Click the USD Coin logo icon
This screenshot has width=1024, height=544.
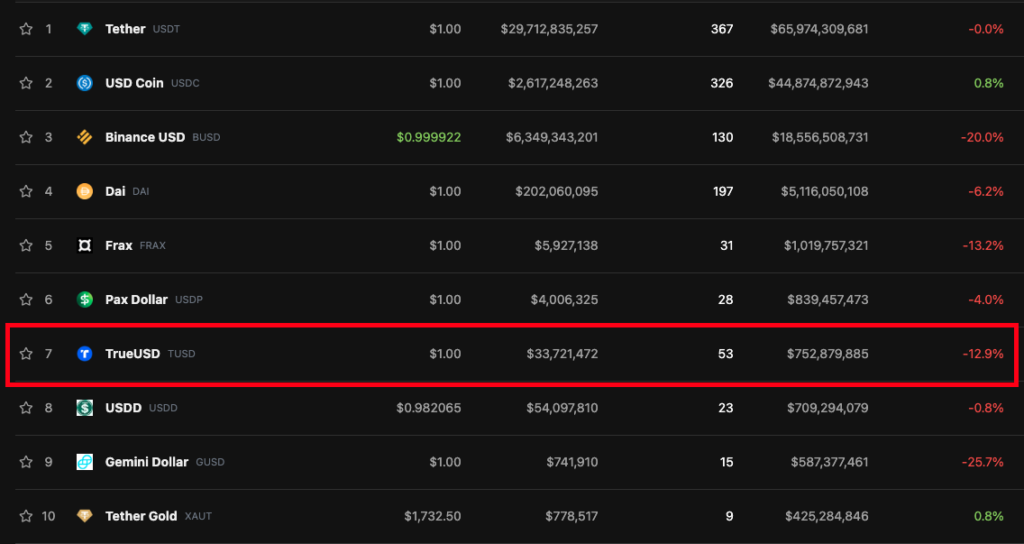pyautogui.click(x=85, y=83)
